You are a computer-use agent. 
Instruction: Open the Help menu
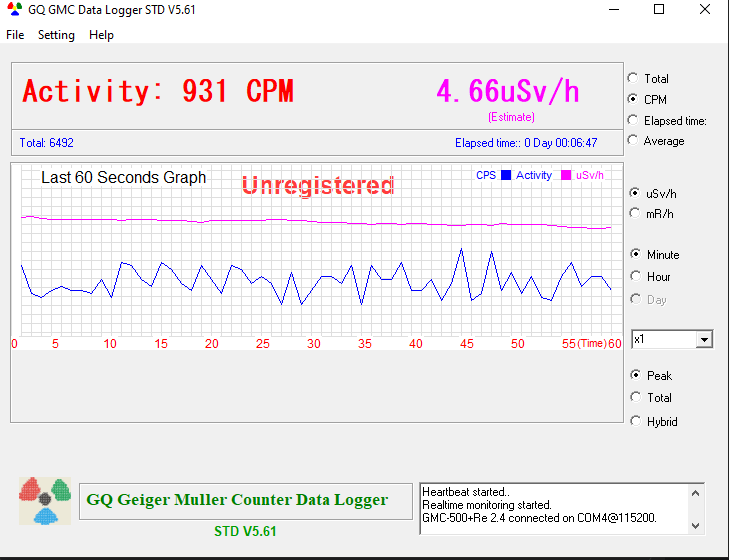pos(101,35)
